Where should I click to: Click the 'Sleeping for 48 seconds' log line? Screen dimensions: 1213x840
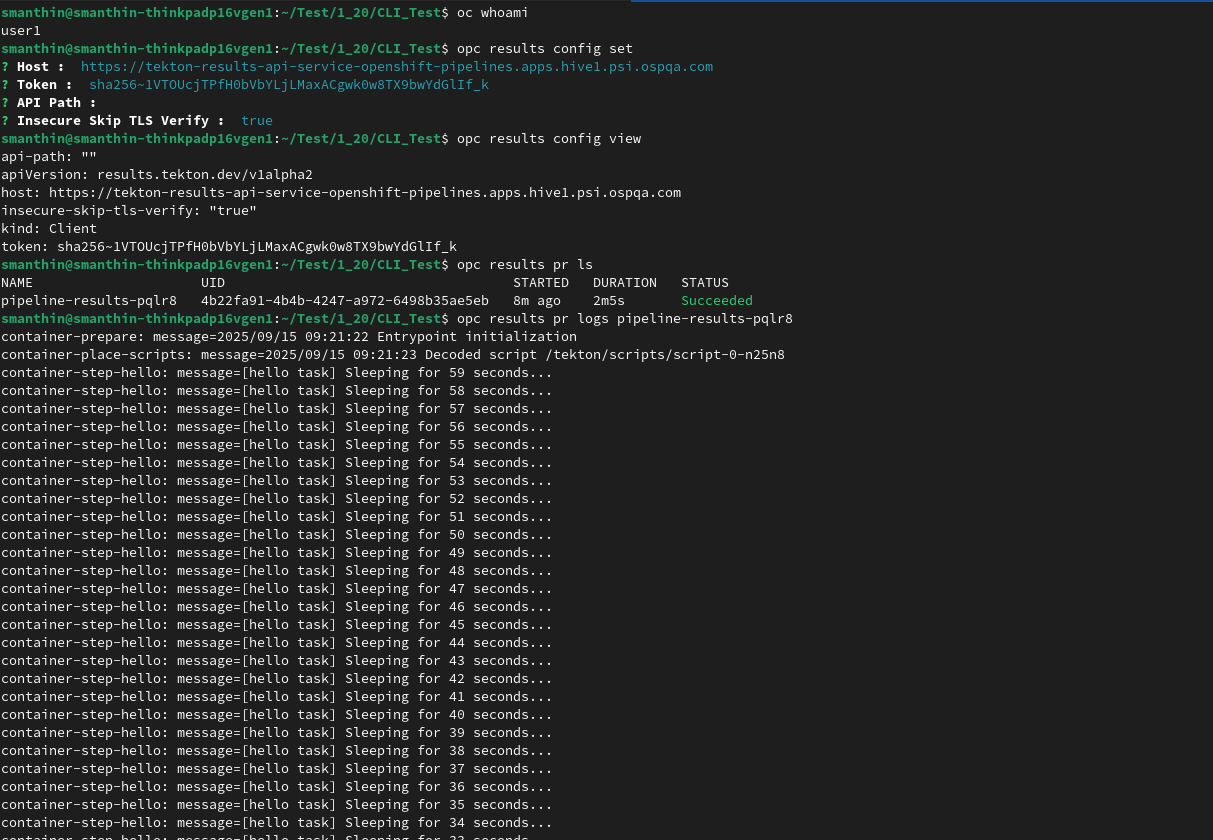[x=277, y=571]
